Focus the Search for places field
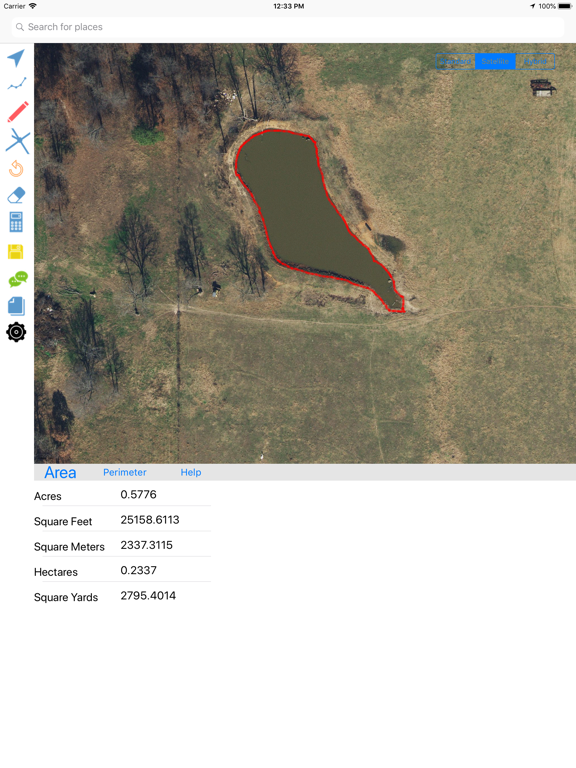The width and height of the screenshot is (576, 768). [288, 27]
